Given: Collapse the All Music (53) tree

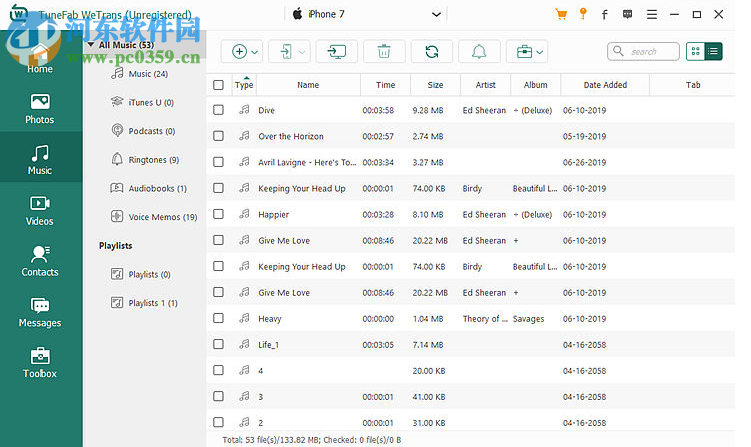Looking at the screenshot, I should point(91,45).
